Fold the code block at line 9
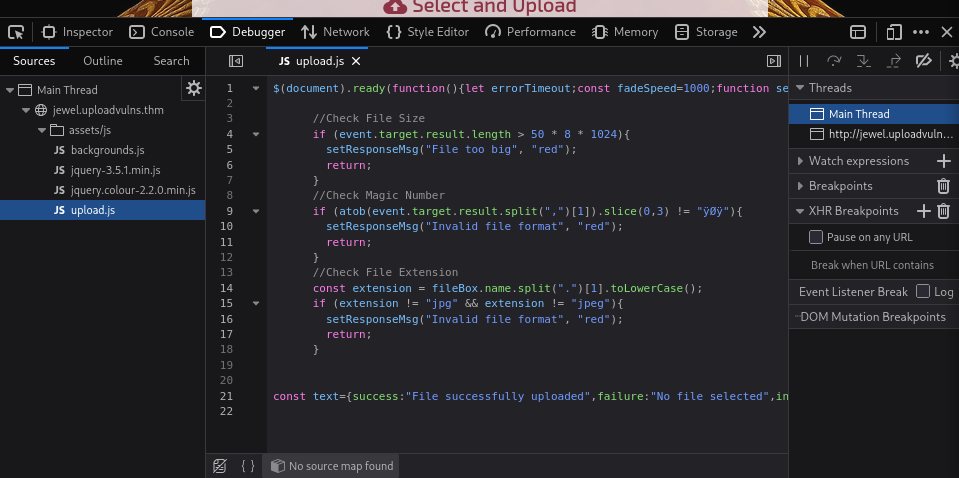The image size is (959, 478). [x=256, y=211]
